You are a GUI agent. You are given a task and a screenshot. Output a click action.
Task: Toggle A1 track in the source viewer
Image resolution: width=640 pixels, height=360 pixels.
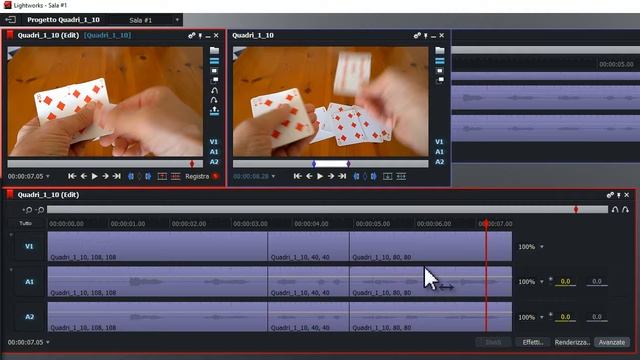tap(439, 152)
